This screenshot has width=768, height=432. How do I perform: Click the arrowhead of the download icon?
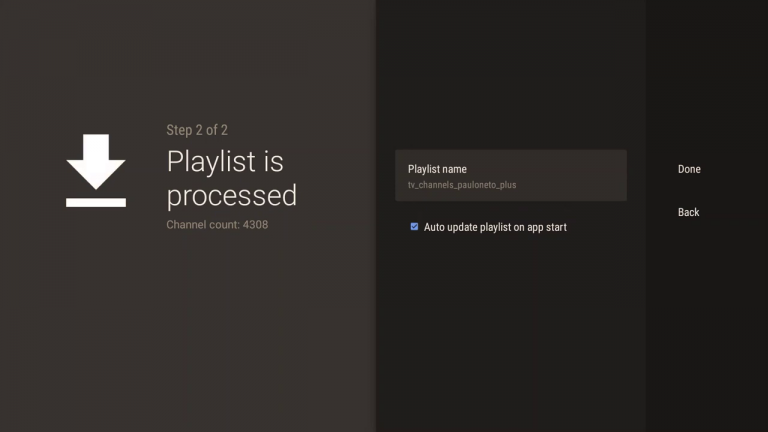coord(96,172)
